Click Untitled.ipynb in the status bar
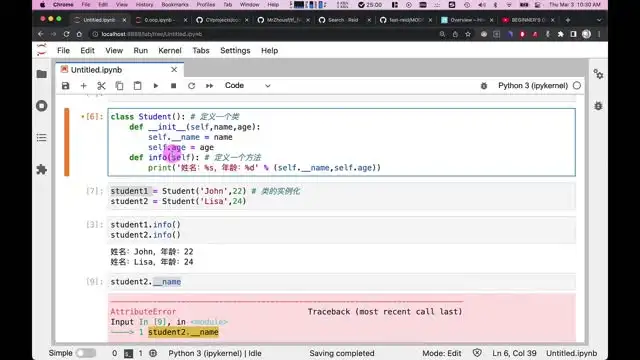 pos(571,353)
